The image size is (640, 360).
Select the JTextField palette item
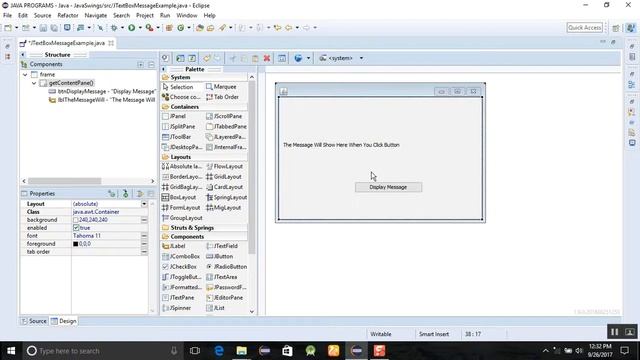tap(222, 246)
